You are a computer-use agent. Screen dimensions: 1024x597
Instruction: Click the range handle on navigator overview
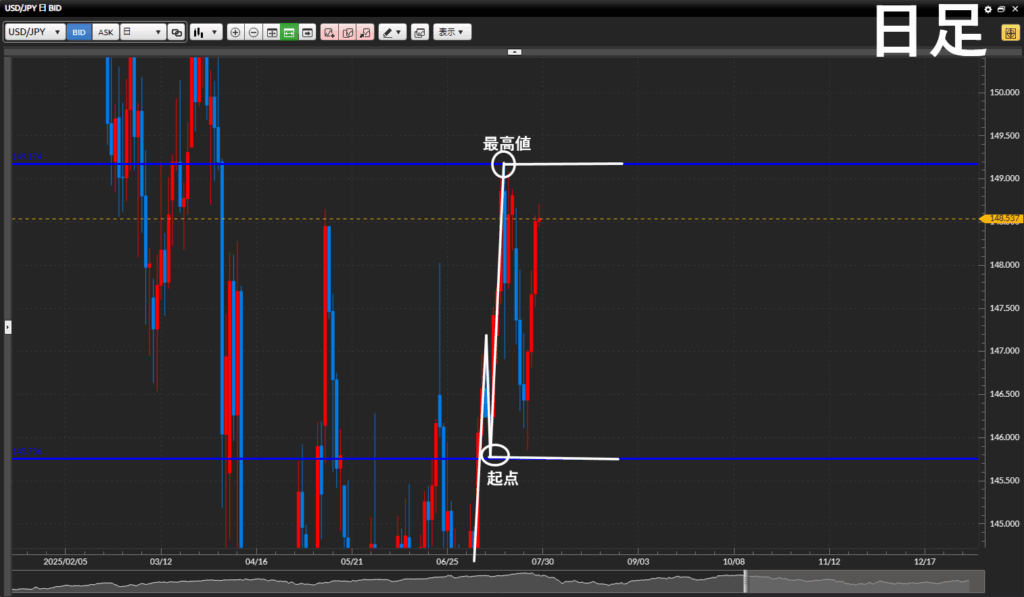[745, 581]
